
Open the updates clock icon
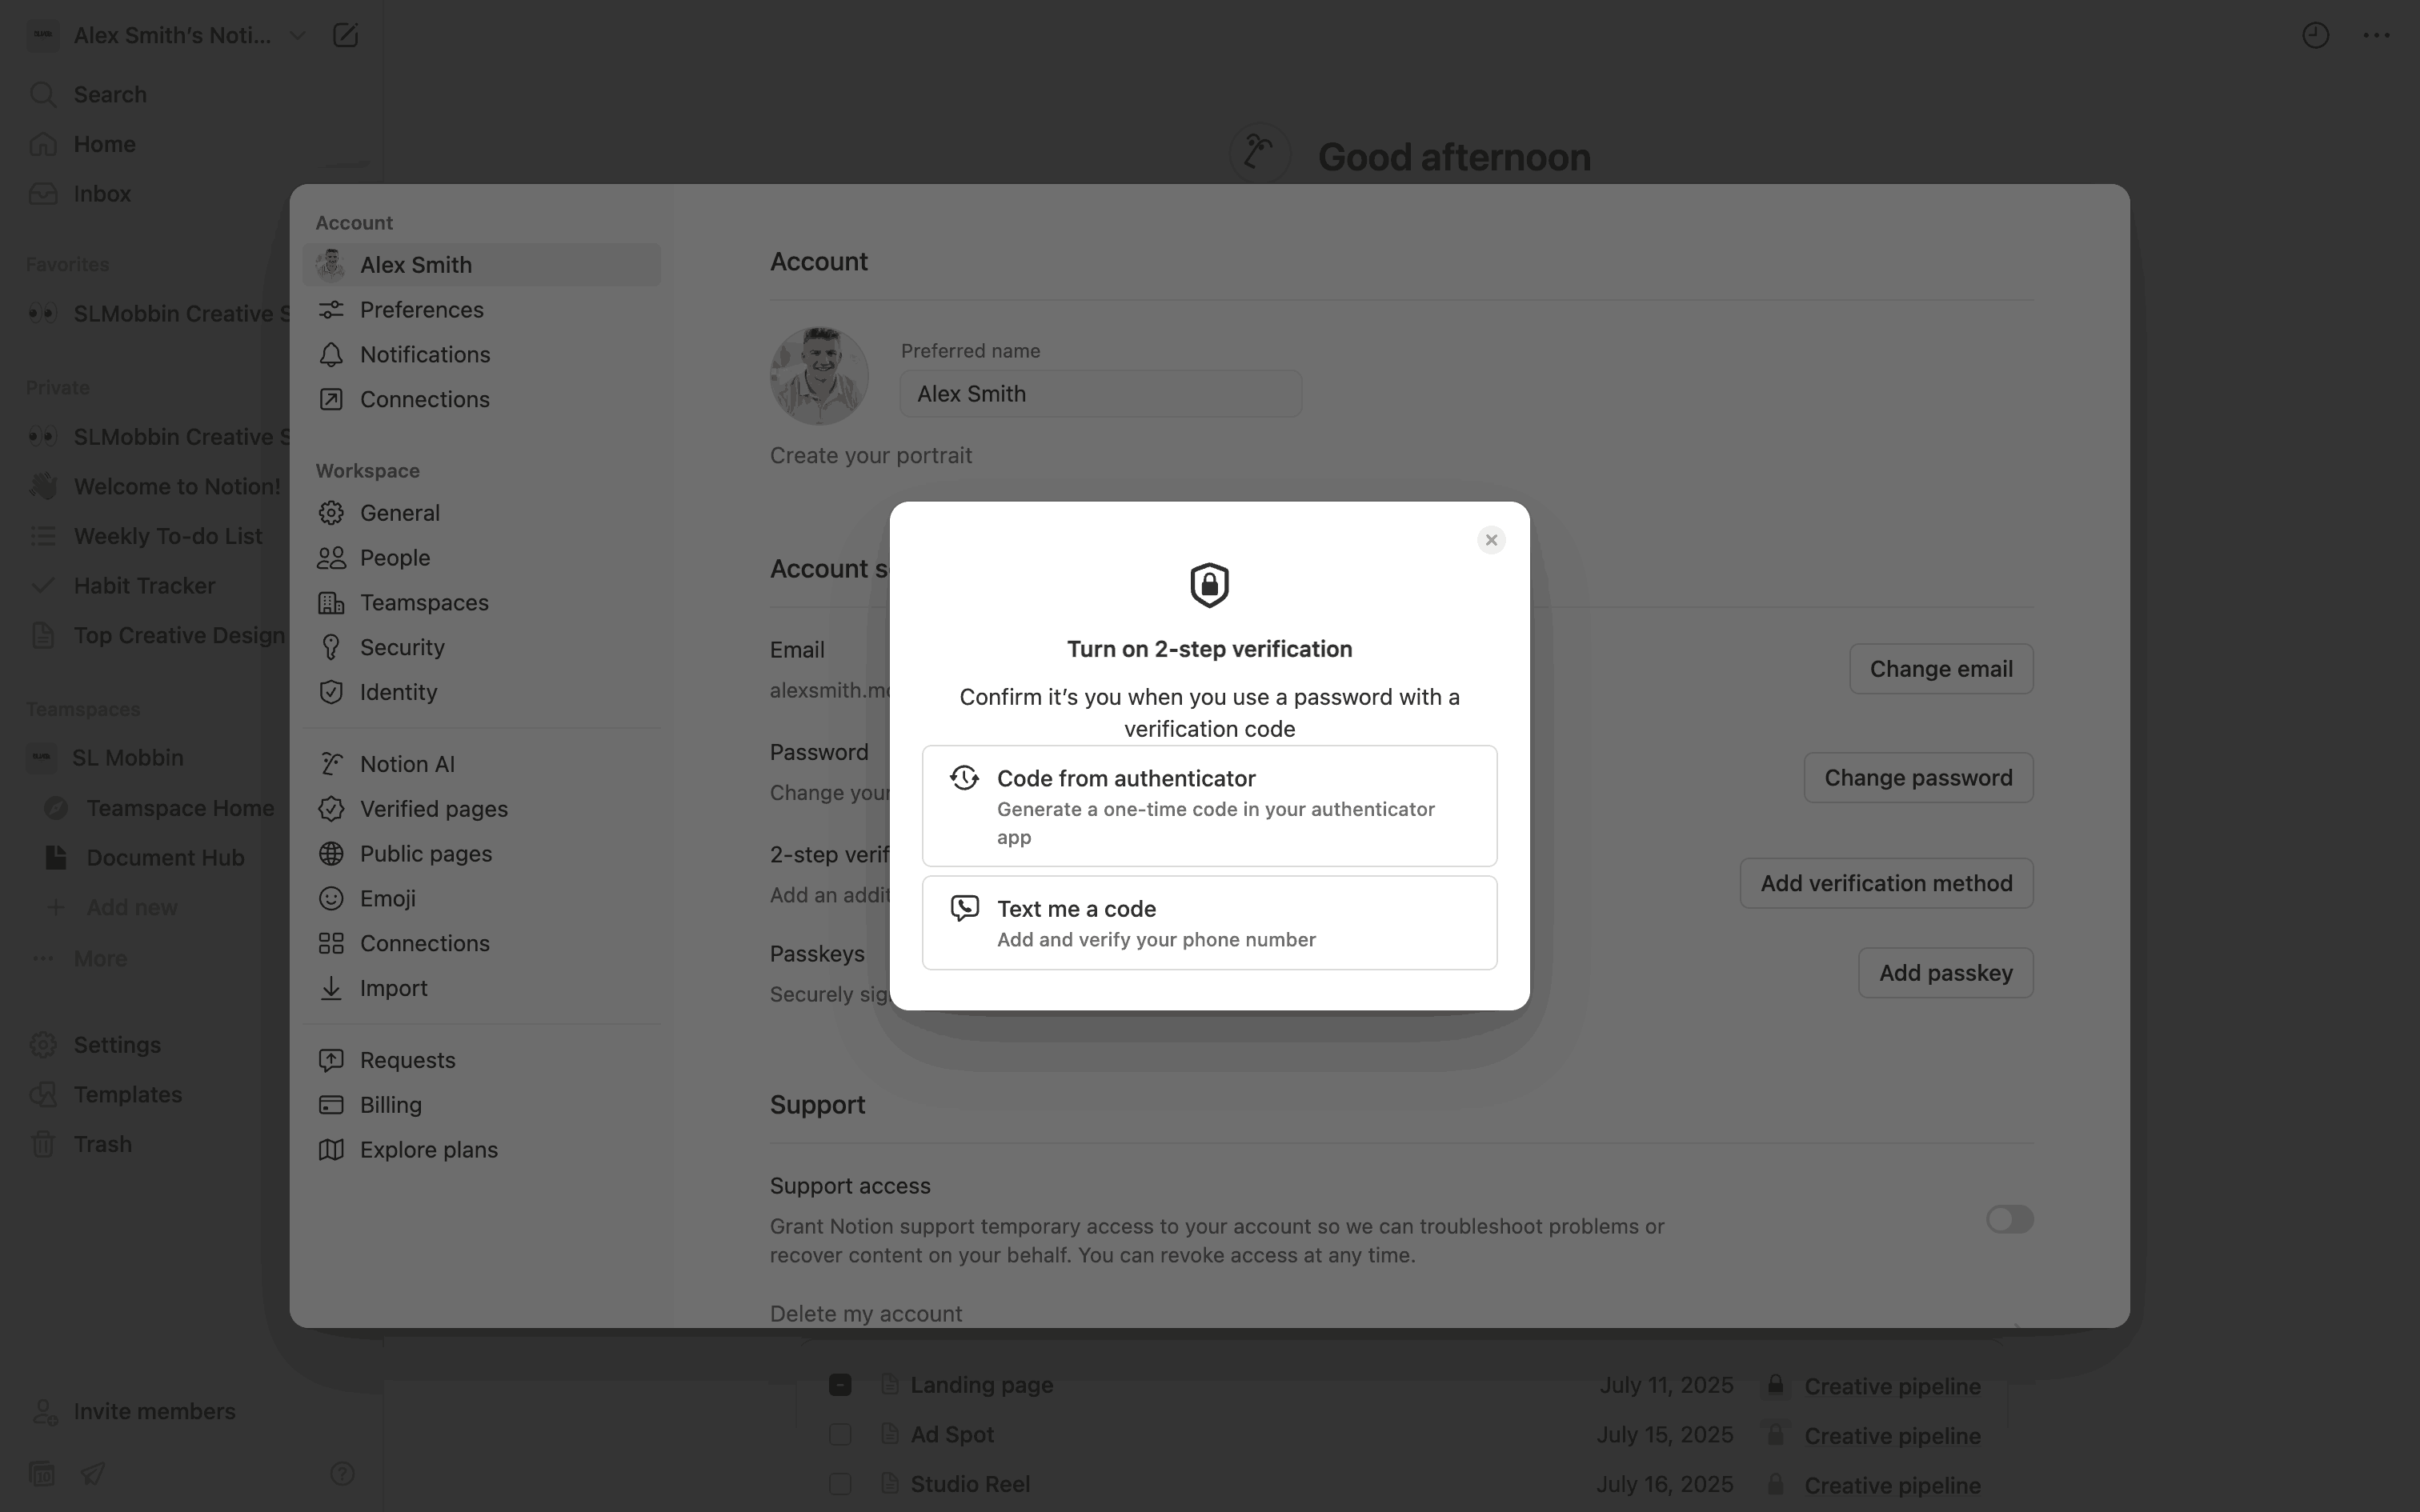(2315, 36)
